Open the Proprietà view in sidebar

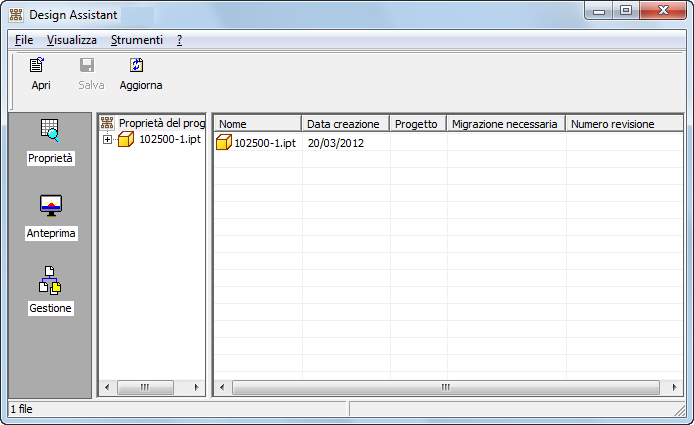pos(50,142)
